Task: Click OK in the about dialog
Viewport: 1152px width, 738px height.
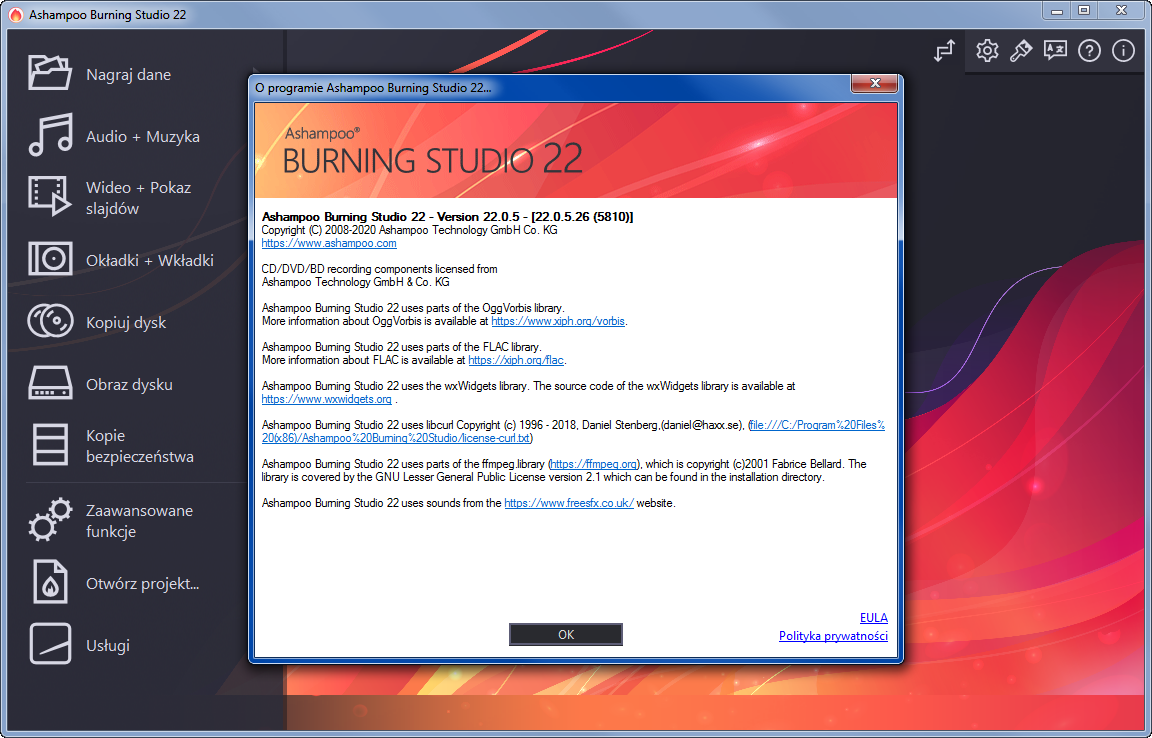Action: click(x=566, y=634)
